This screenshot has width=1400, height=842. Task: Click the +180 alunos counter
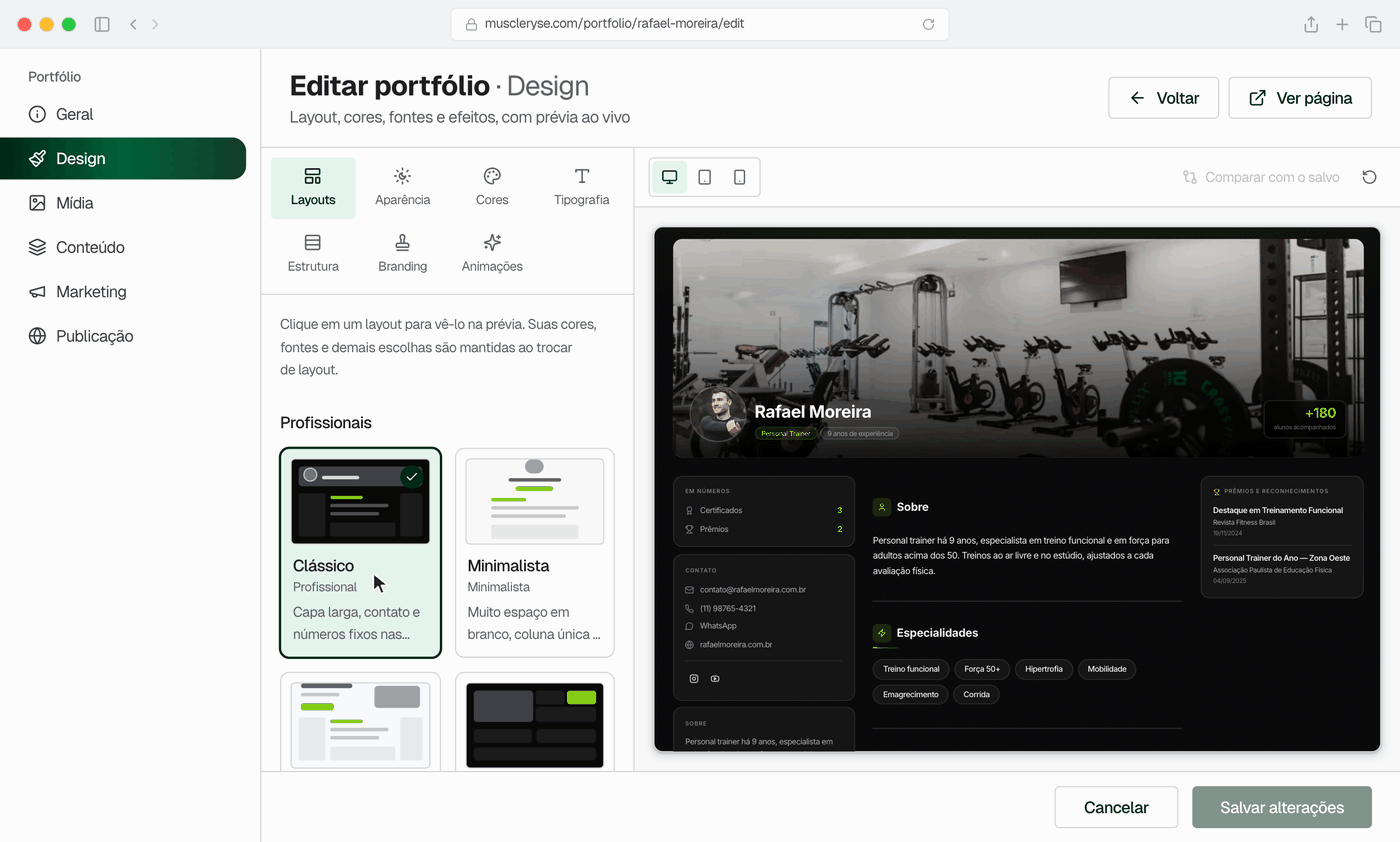[1304, 419]
